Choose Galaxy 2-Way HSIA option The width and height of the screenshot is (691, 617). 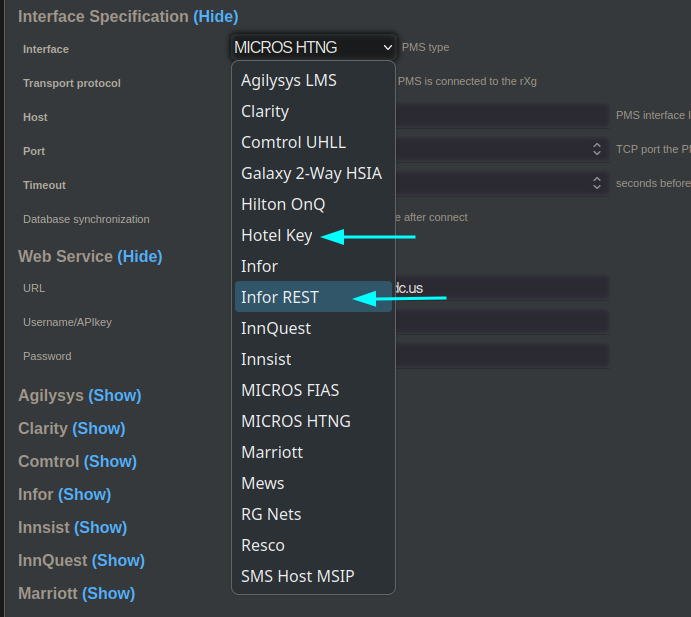coord(313,173)
